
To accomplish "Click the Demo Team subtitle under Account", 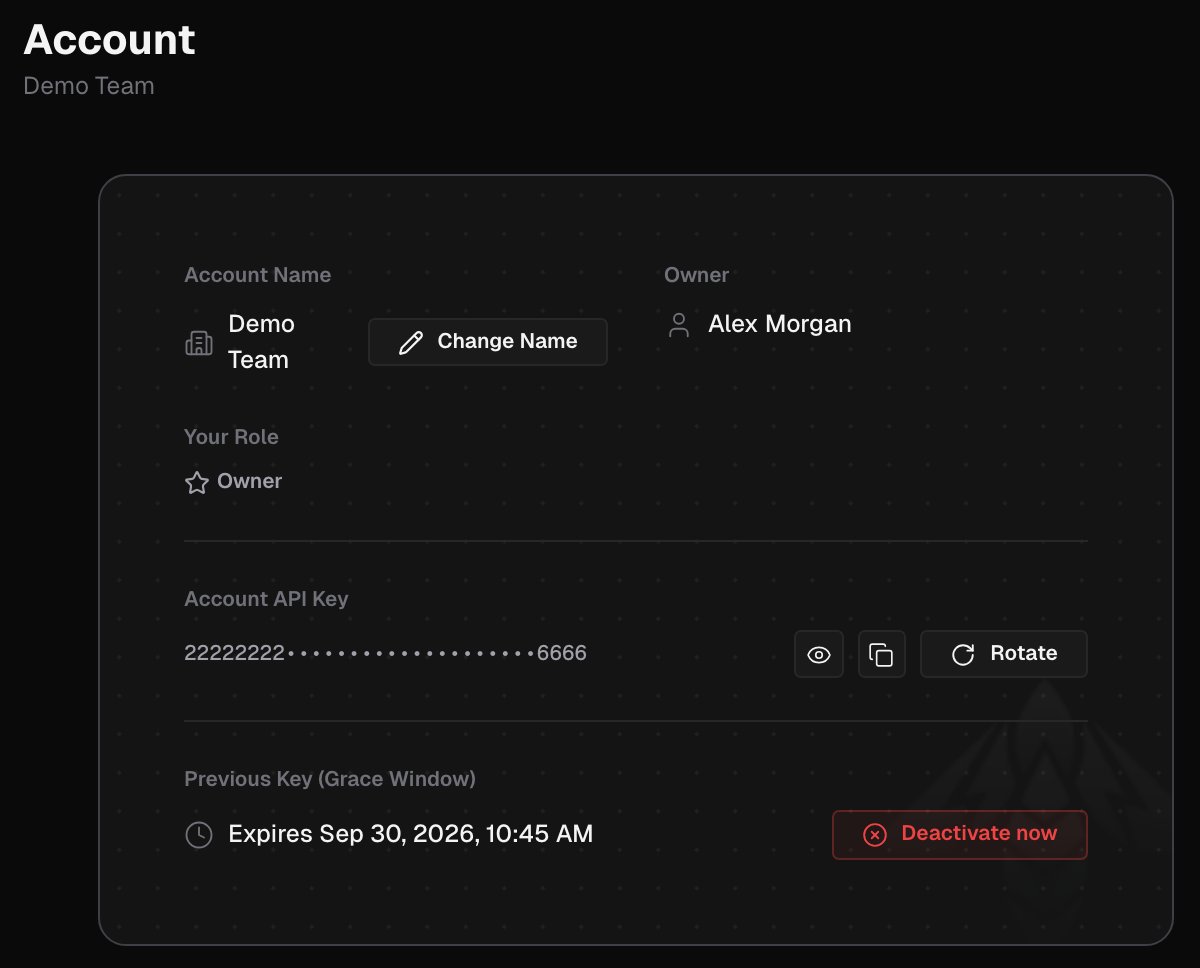I will point(89,86).
